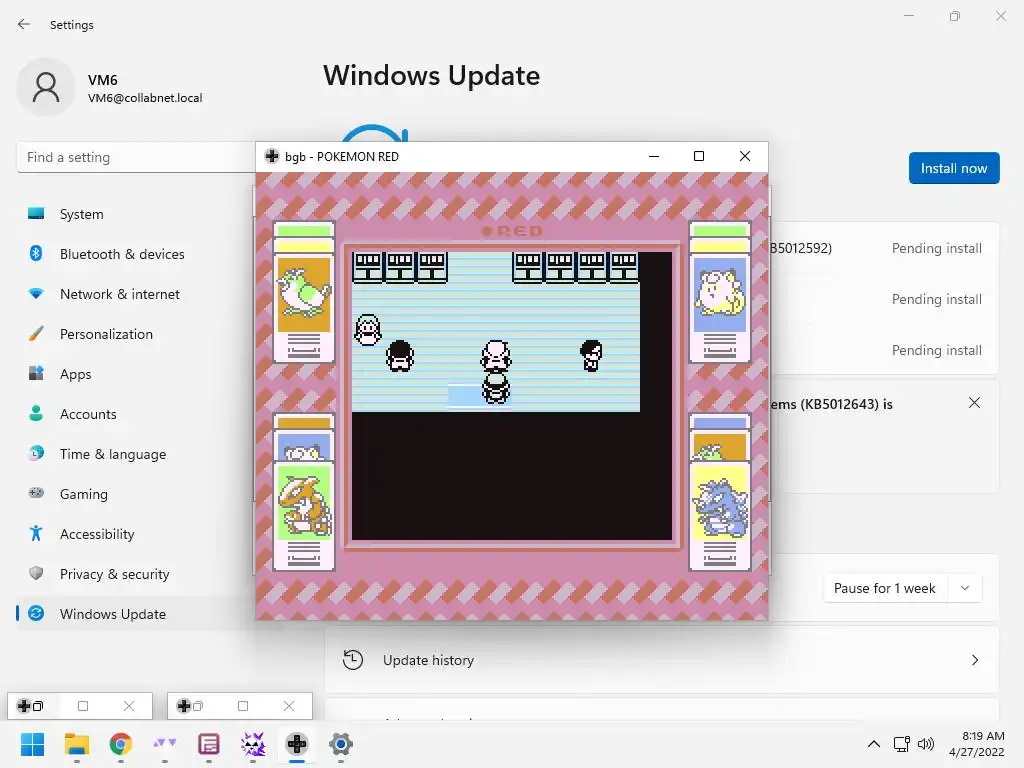Image resolution: width=1024 pixels, height=768 pixels.
Task: Click VM6@collabnet.local account text
Action: 145,98
